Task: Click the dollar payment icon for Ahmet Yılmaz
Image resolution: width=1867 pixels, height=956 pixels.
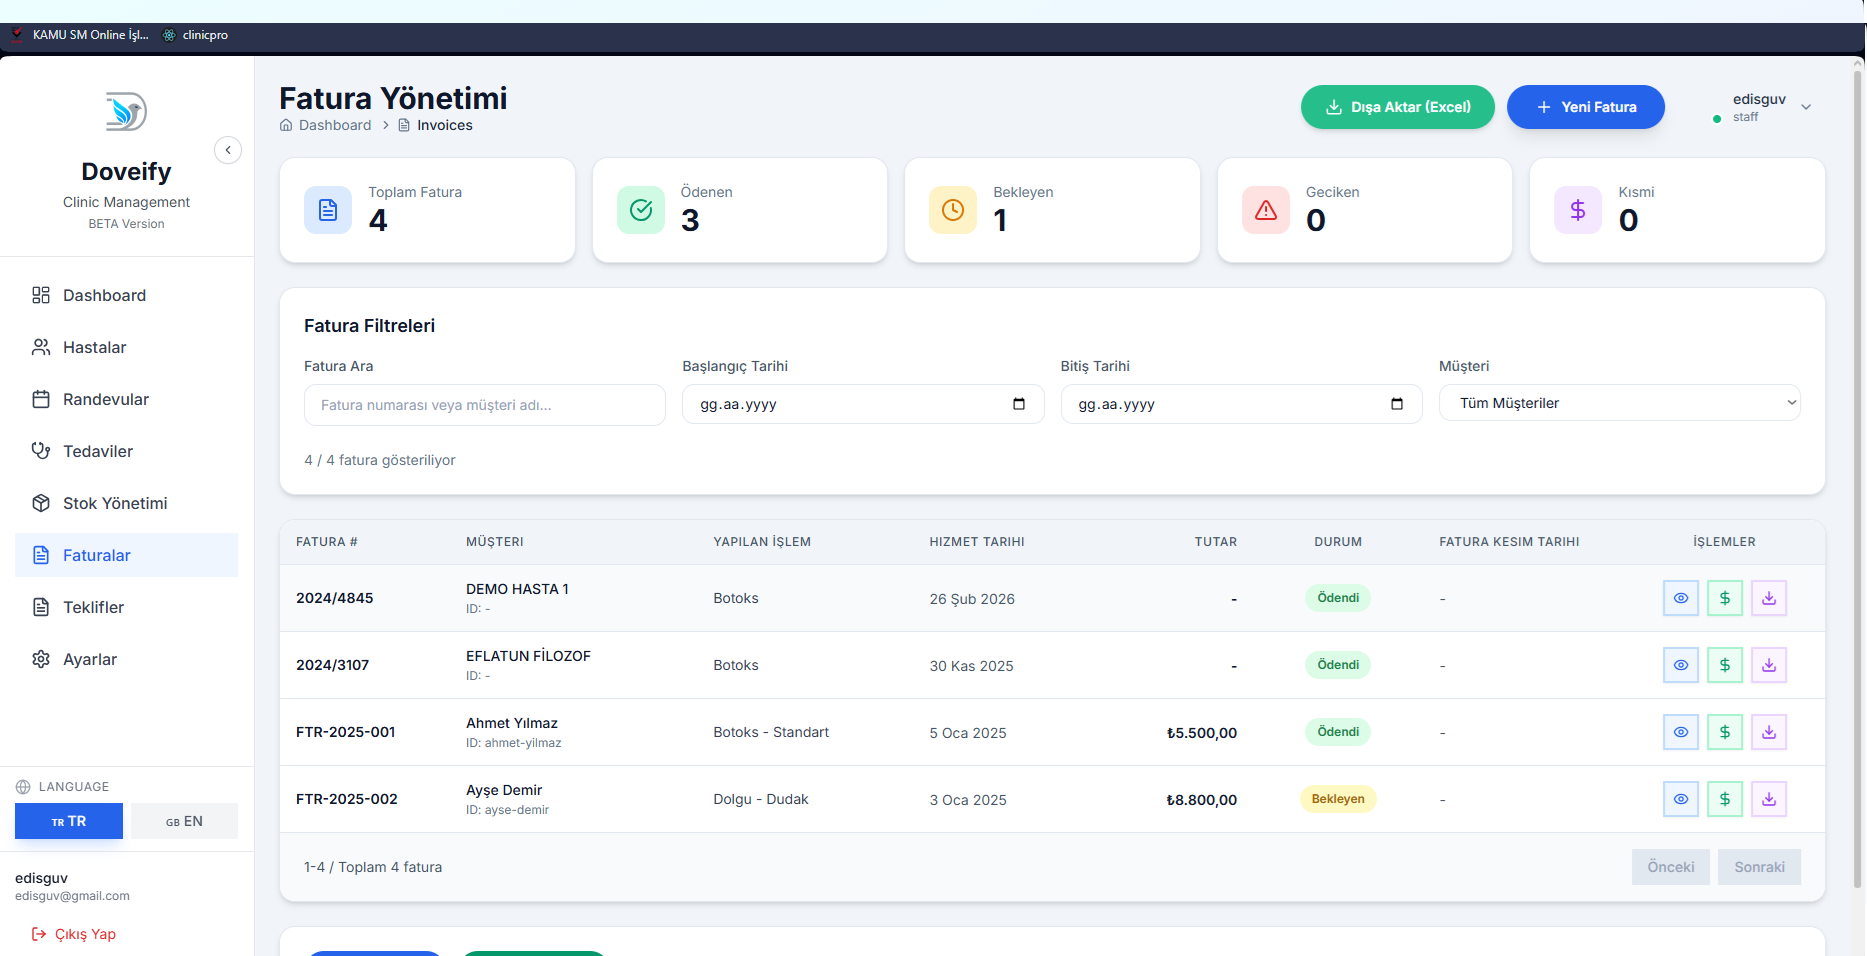Action: (x=1725, y=731)
